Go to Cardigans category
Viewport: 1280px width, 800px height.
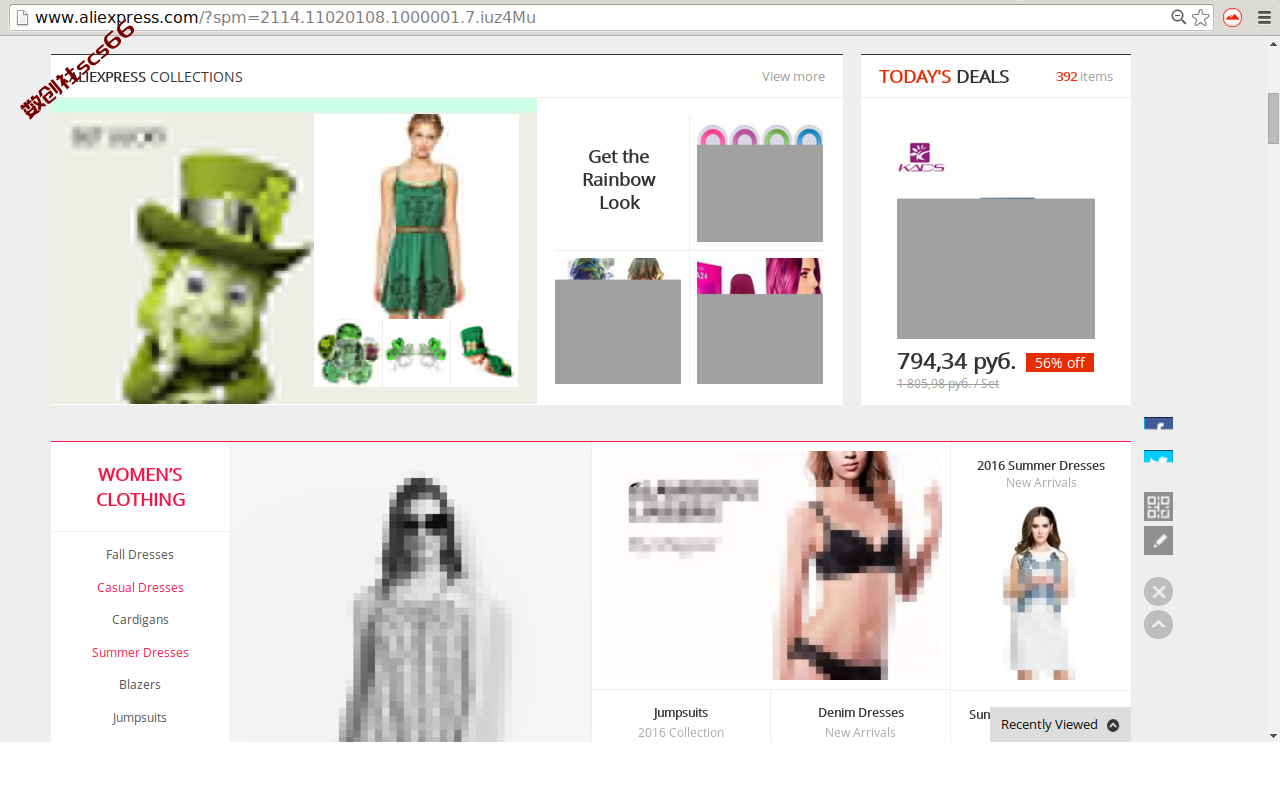[140, 620]
